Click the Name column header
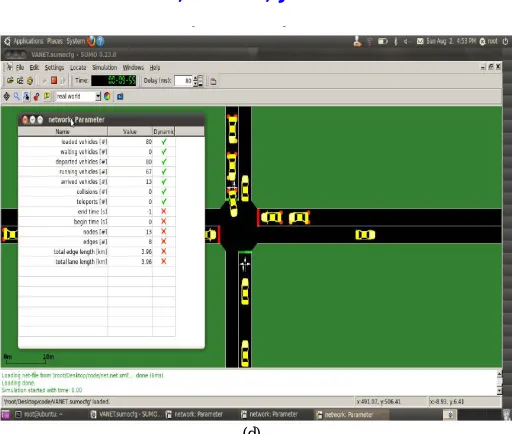 pos(63,131)
